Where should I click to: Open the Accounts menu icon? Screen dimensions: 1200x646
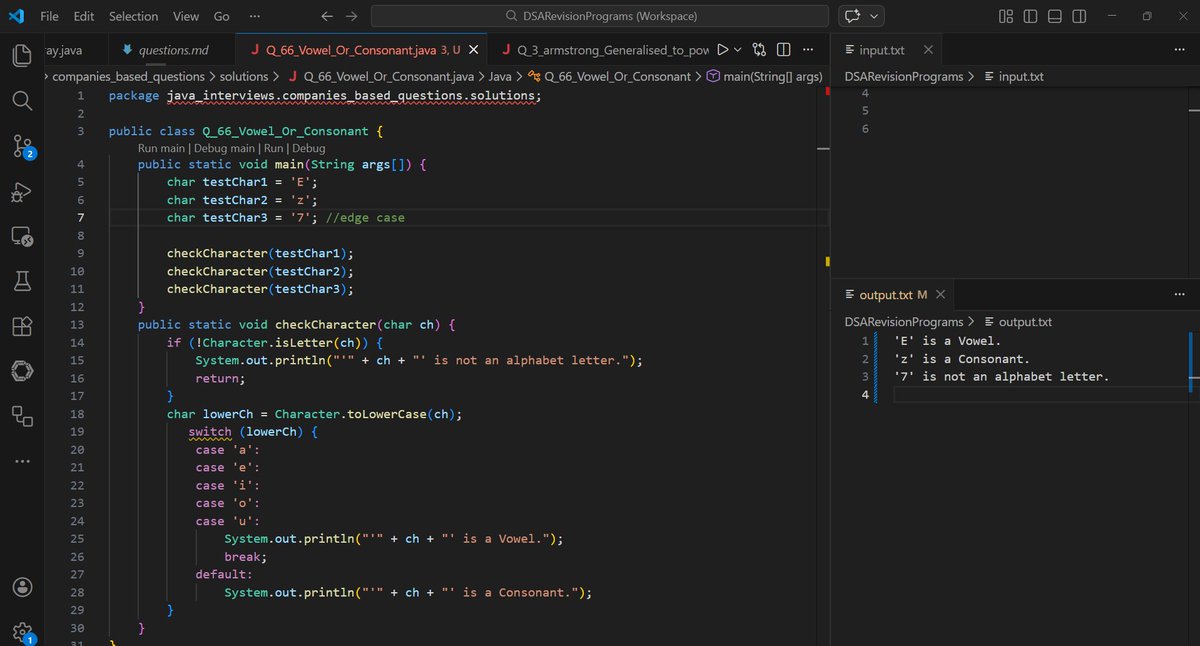tap(22, 587)
